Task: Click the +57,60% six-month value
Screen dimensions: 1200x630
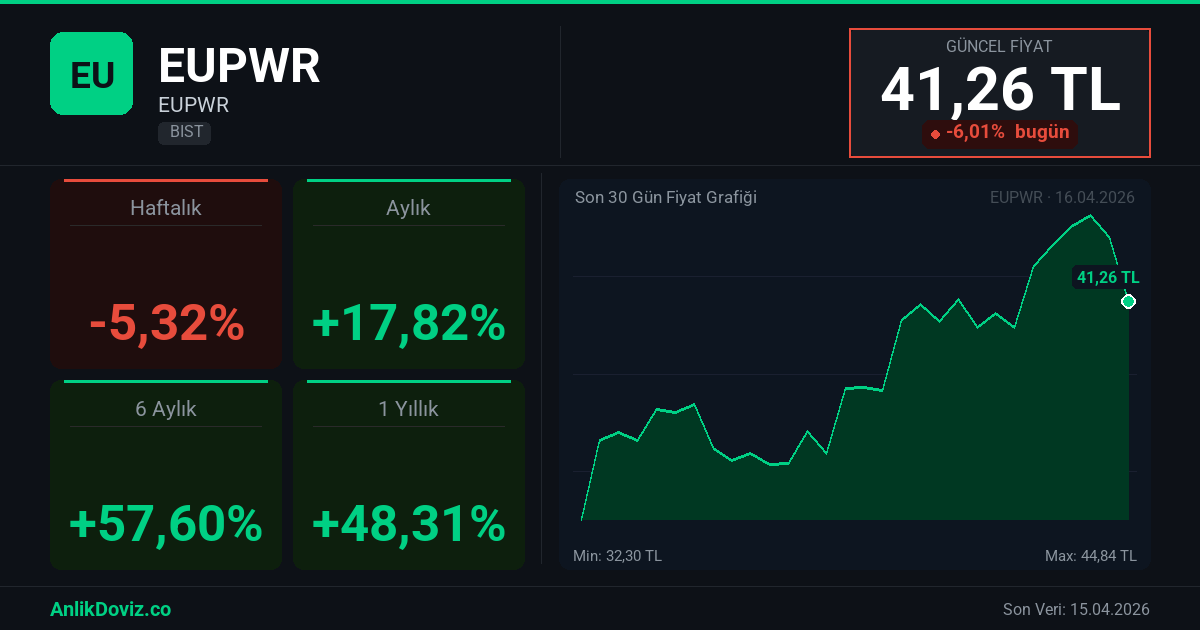Action: coord(166,523)
